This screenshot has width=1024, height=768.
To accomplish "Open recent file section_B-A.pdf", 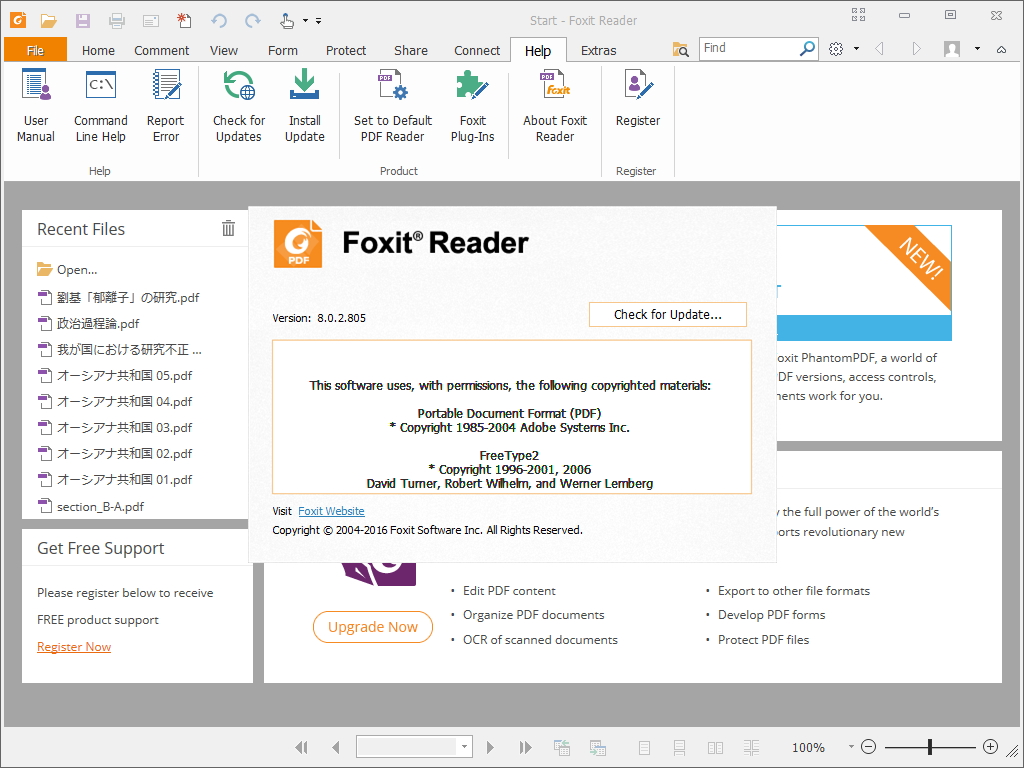I will tap(100, 506).
